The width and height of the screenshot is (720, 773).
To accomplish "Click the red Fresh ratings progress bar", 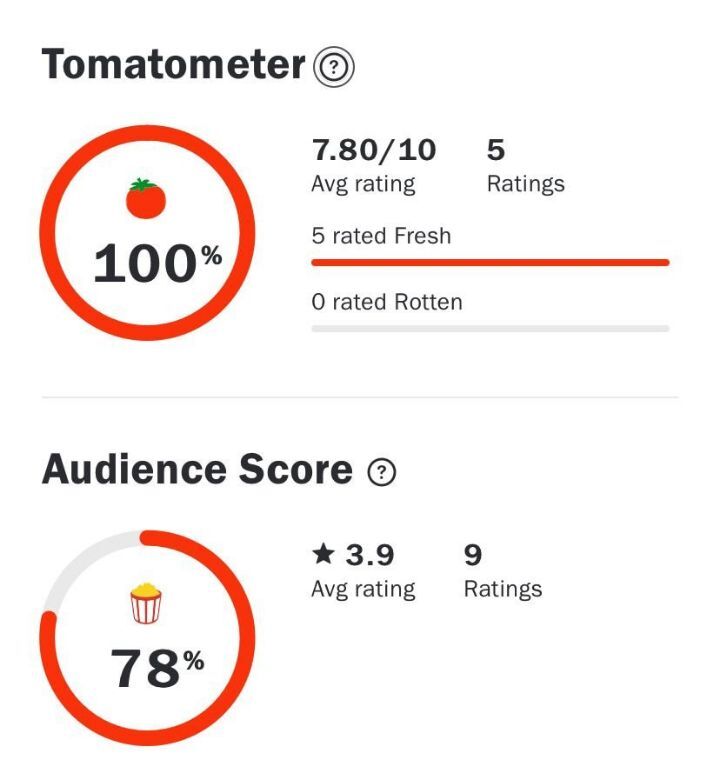I will [490, 262].
